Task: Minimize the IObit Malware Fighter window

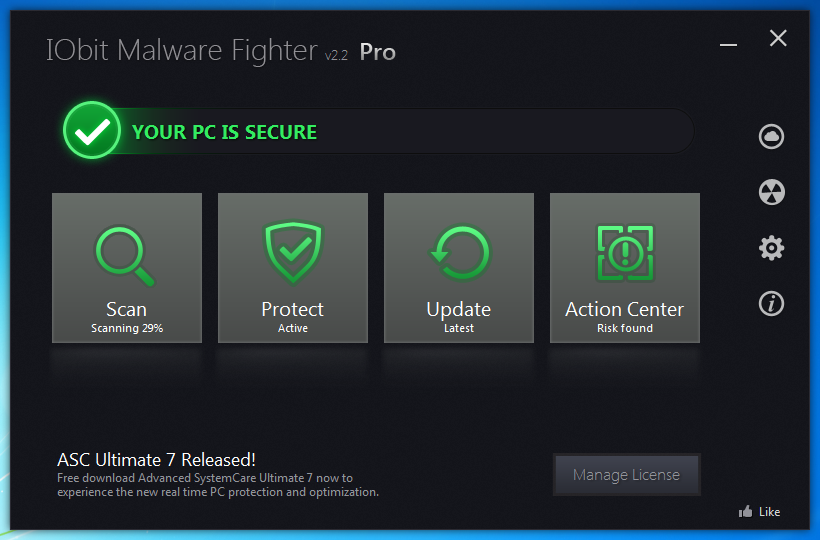Action: (x=728, y=45)
